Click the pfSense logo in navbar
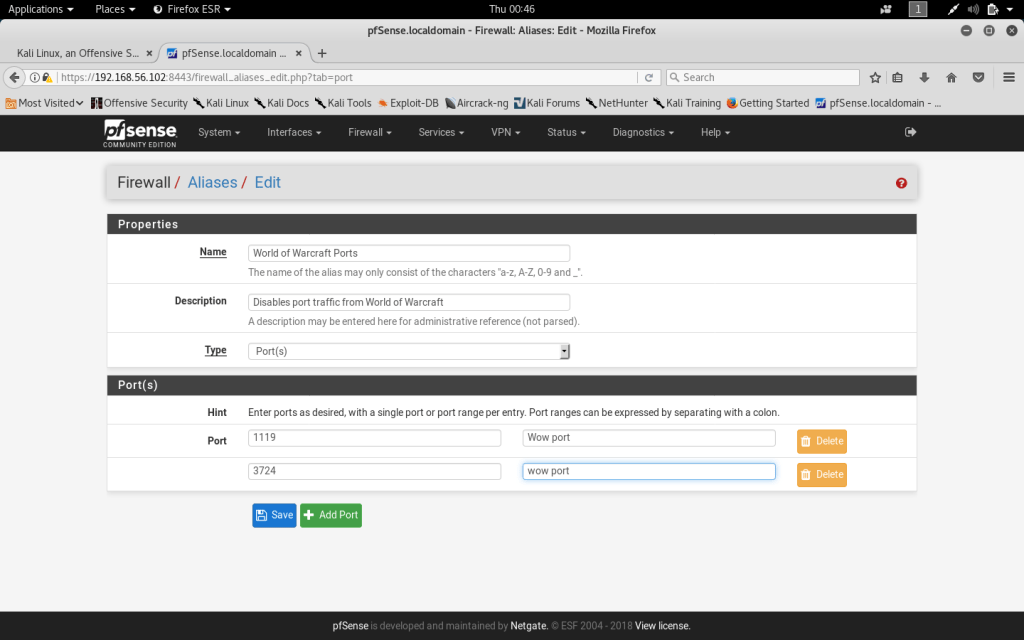Viewport: 1024px width, 640px height. [140, 132]
